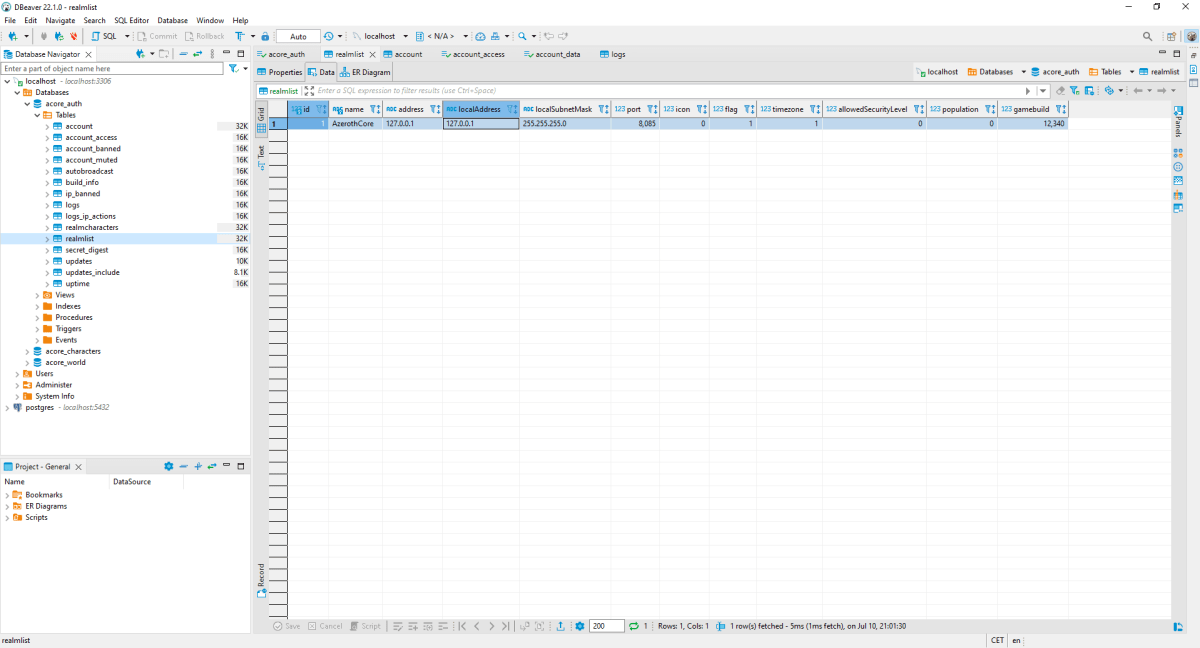Click the address column header
This screenshot has width=1200, height=648.
click(x=411, y=109)
